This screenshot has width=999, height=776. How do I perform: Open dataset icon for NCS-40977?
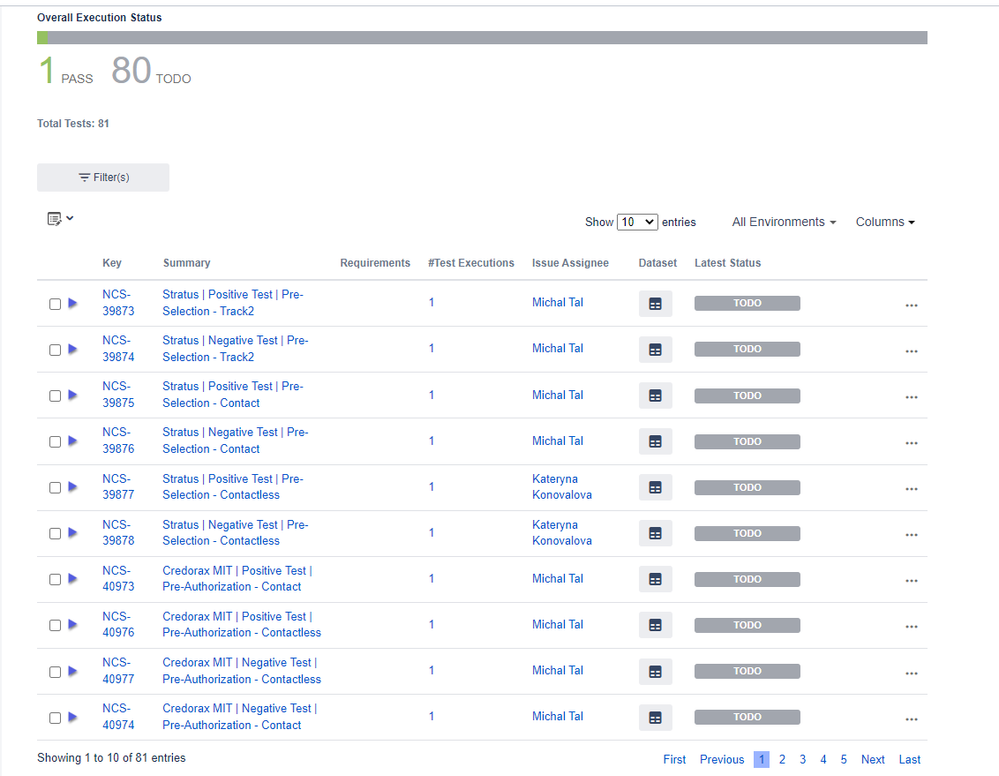point(655,672)
